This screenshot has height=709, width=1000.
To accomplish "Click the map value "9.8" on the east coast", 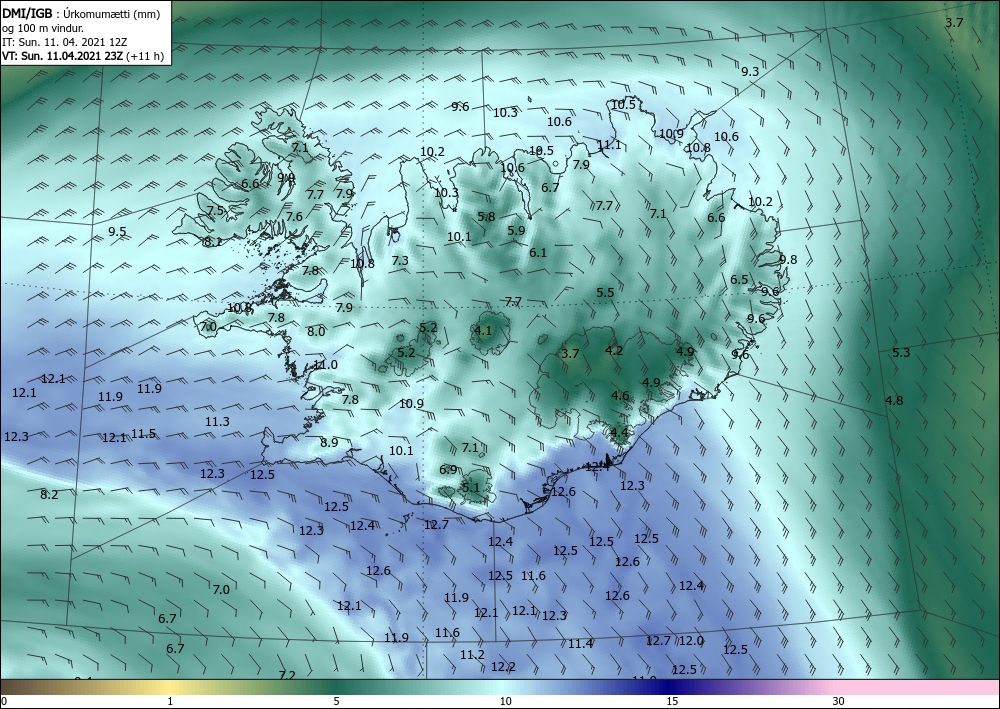I will 788,259.
